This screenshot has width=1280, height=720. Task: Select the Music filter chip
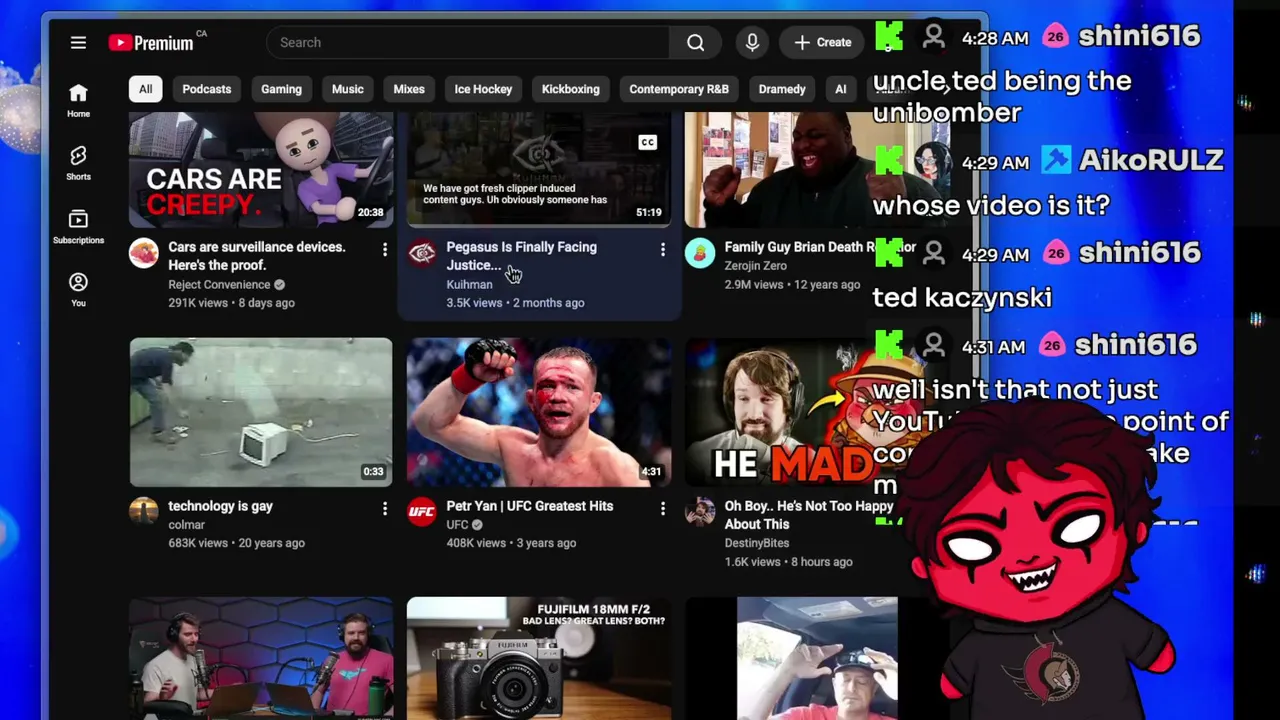coord(347,89)
